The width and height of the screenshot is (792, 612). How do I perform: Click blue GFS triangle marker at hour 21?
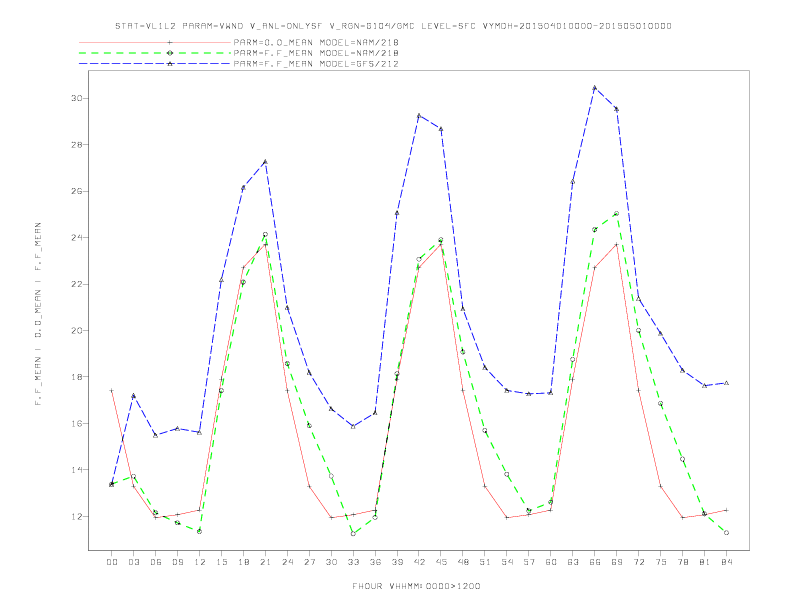click(265, 162)
